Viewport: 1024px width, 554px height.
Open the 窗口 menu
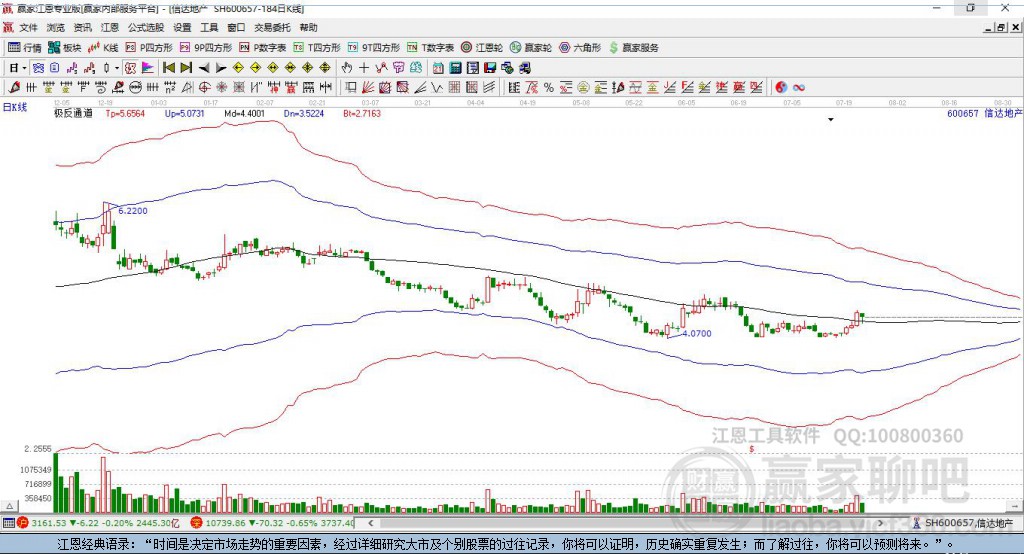(x=236, y=27)
